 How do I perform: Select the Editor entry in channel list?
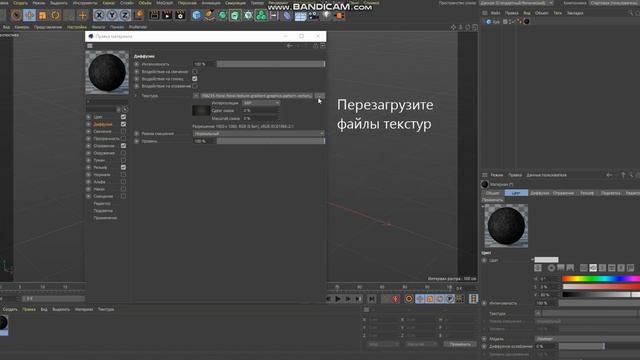point(102,203)
